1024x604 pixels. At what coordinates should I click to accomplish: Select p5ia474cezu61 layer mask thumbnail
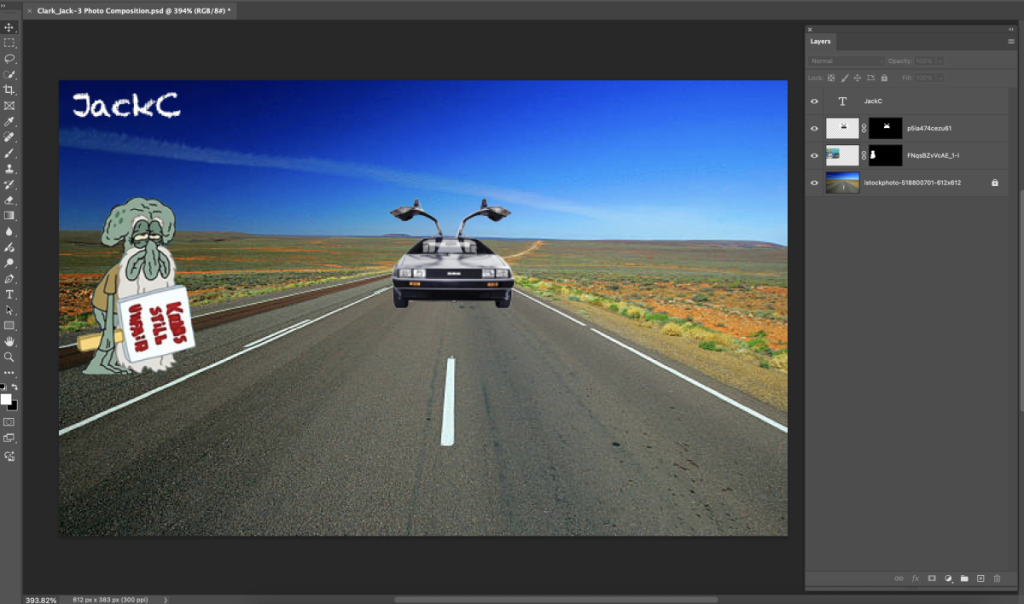point(886,128)
